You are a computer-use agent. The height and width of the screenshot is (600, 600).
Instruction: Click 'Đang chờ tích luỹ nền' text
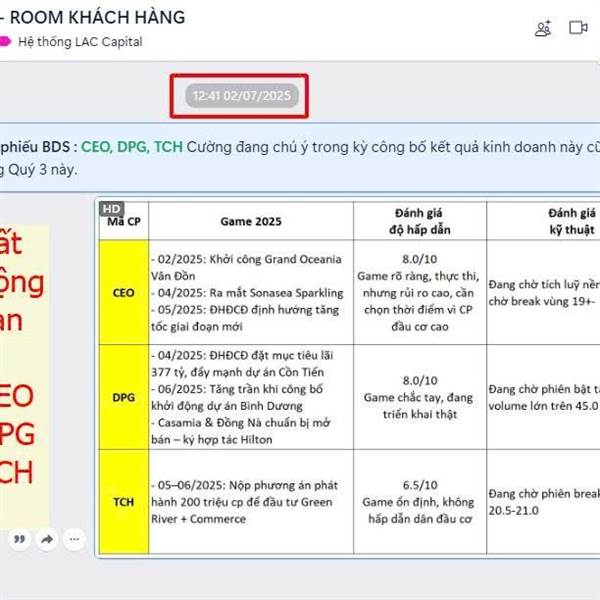point(544,284)
